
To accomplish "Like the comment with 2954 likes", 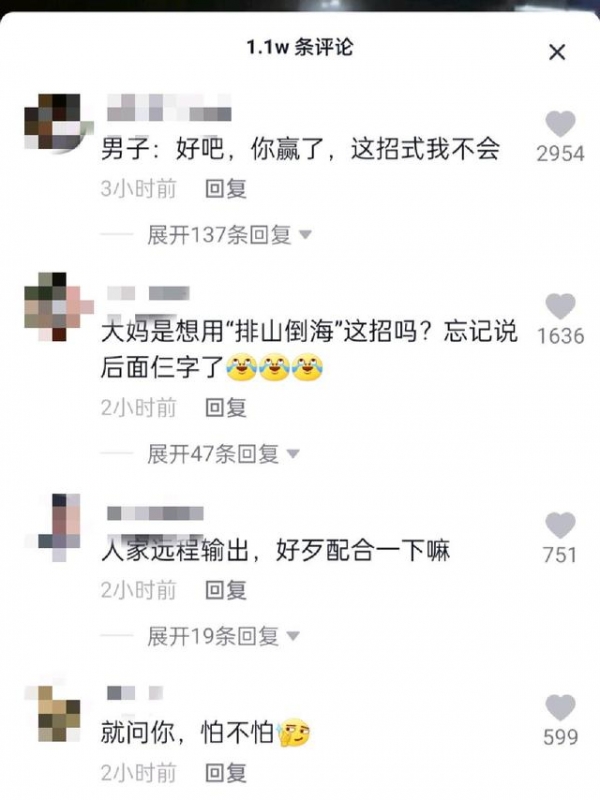I will (x=560, y=124).
